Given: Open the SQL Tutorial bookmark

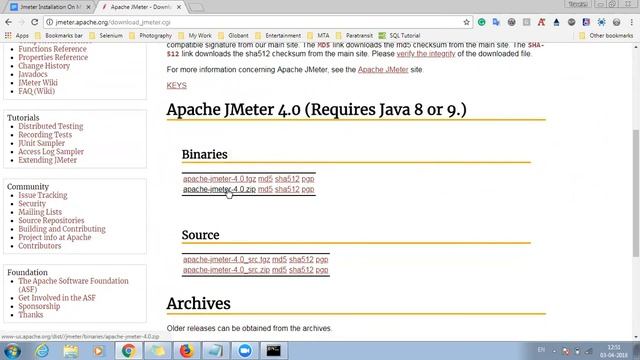Looking at the screenshot, I should (x=400, y=36).
